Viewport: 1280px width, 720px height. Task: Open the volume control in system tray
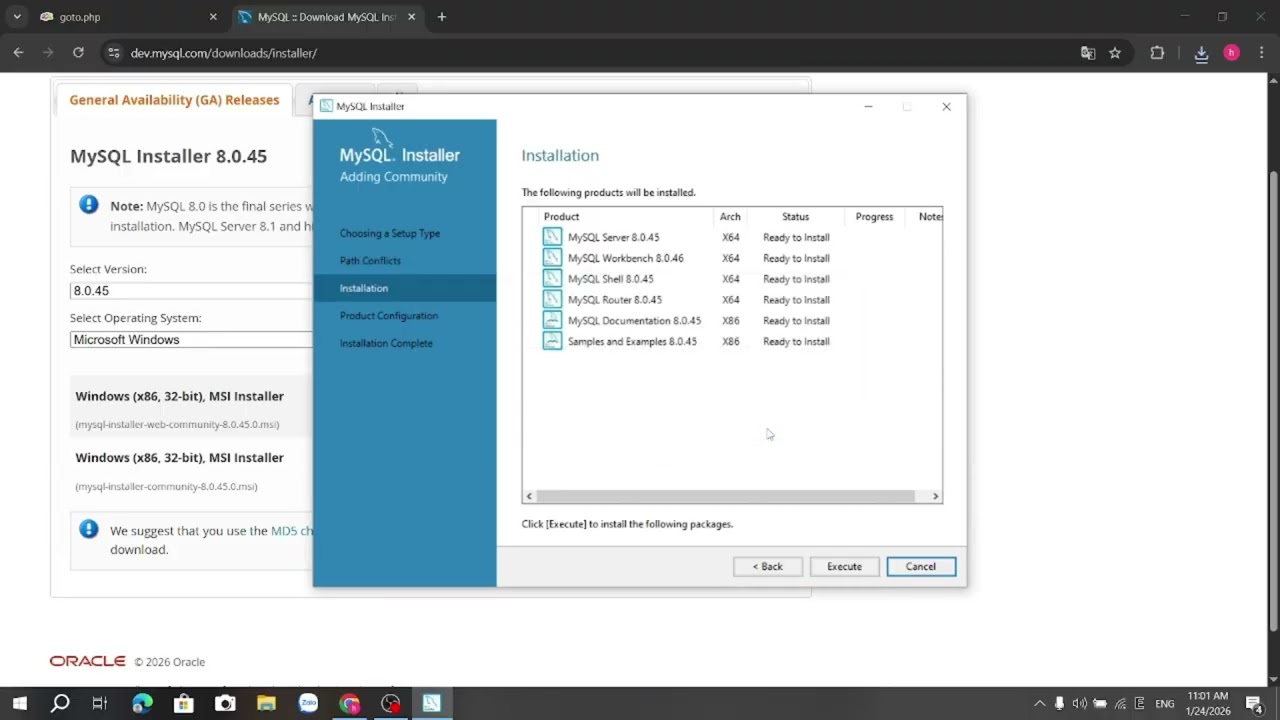coord(1079,703)
